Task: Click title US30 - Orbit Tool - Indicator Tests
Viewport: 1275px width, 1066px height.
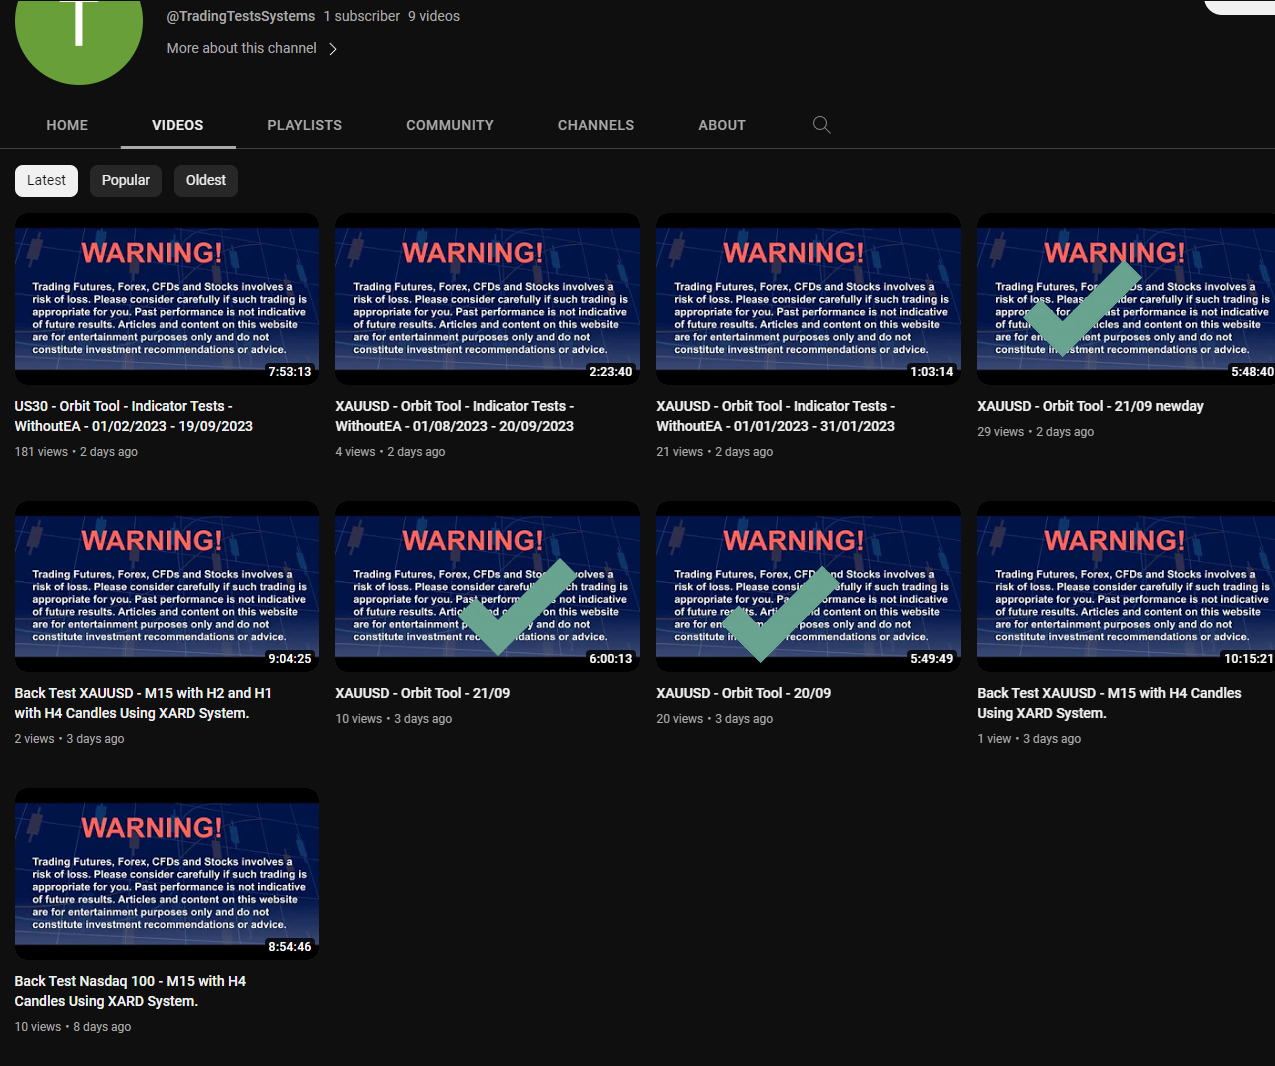Action: [x=134, y=416]
